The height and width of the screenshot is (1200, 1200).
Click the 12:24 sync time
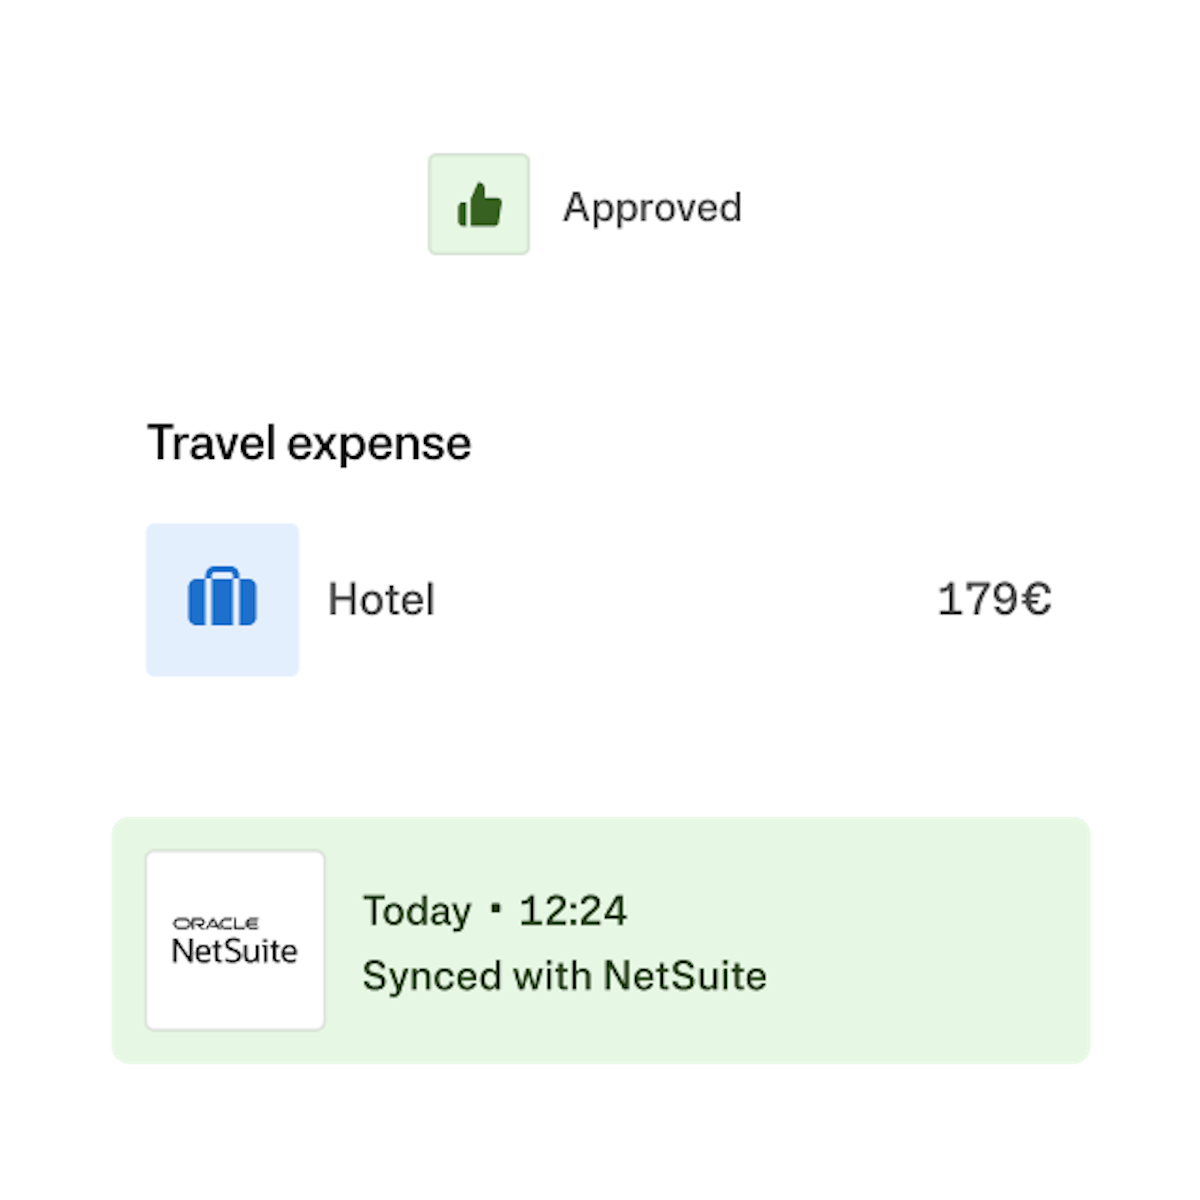(573, 911)
